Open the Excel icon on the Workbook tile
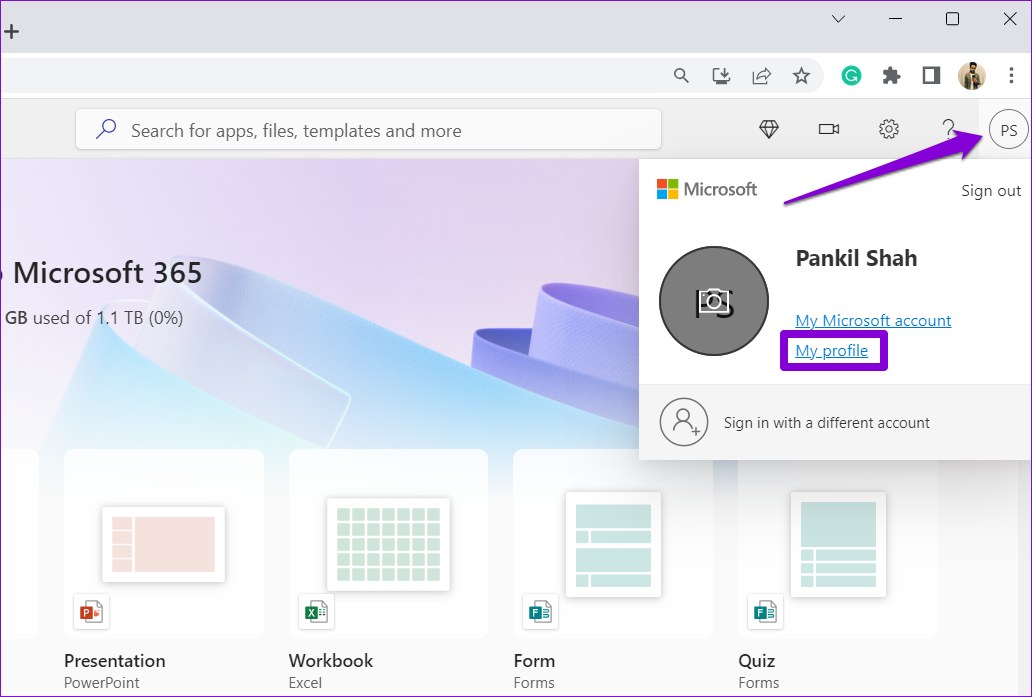Viewport: 1032px width, 697px height. [316, 611]
